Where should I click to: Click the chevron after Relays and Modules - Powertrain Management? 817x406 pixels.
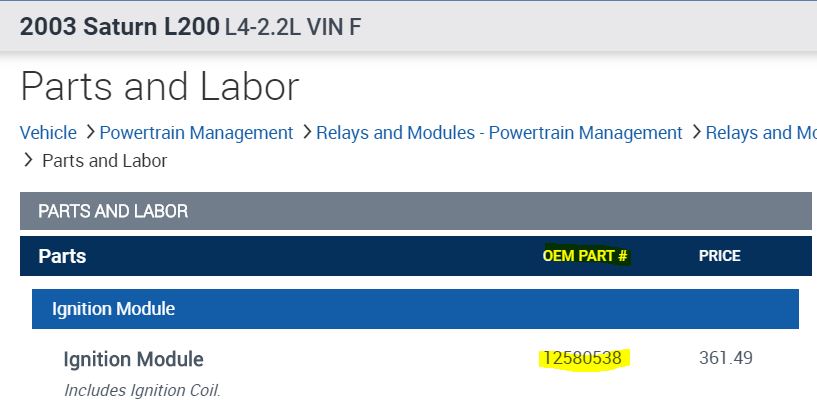pos(695,132)
